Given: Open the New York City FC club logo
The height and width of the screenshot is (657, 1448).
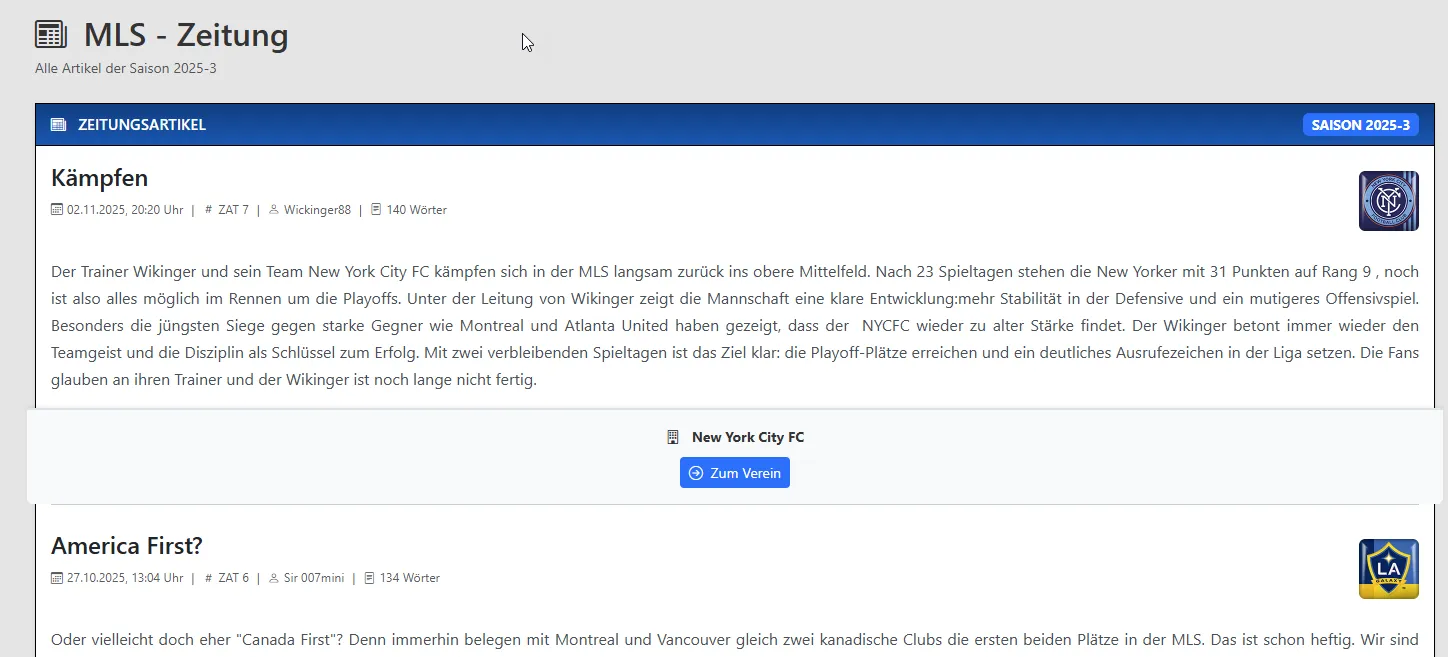Looking at the screenshot, I should point(1388,201).
